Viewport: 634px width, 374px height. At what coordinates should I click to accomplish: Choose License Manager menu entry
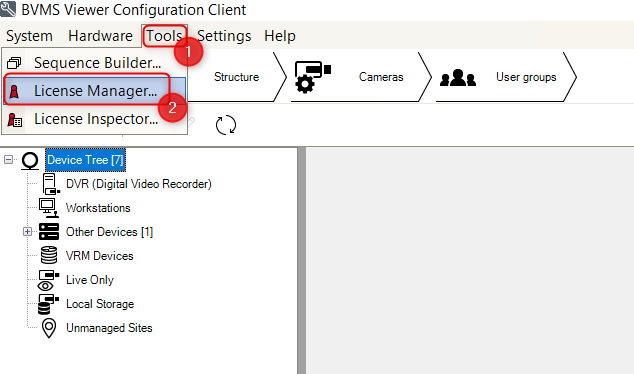(94, 91)
